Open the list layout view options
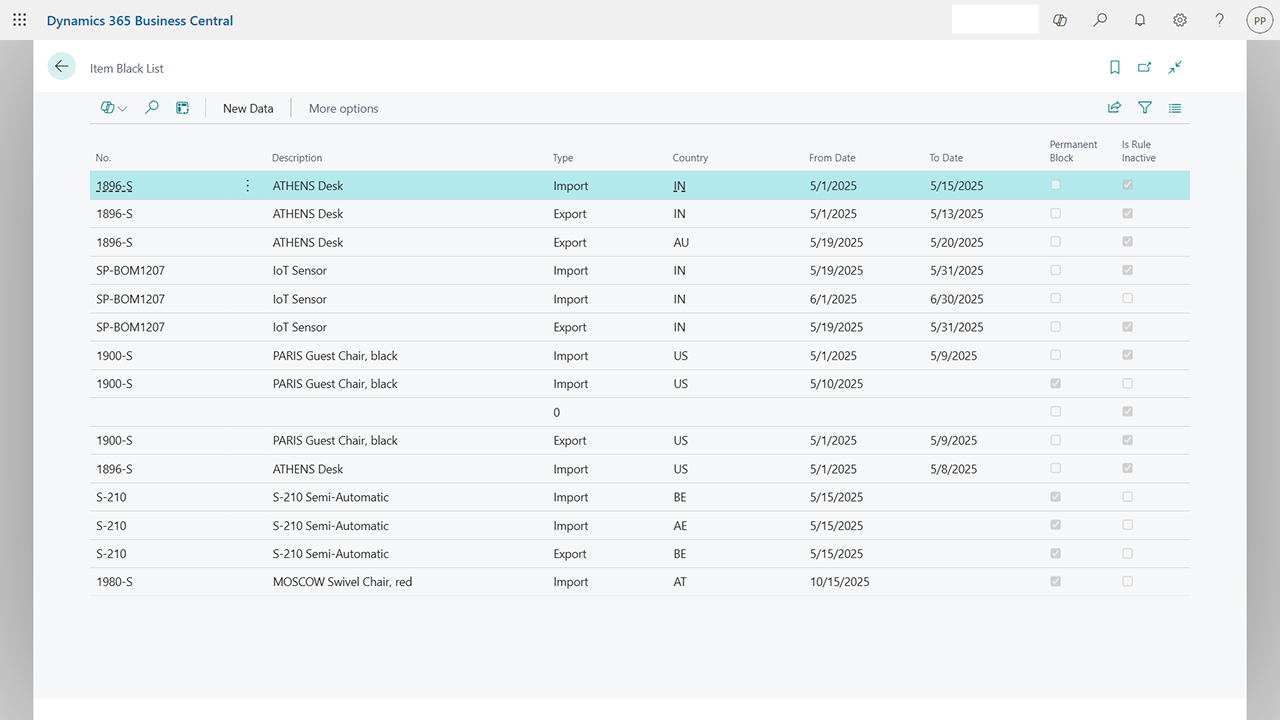The height and width of the screenshot is (720, 1280). click(x=1175, y=108)
